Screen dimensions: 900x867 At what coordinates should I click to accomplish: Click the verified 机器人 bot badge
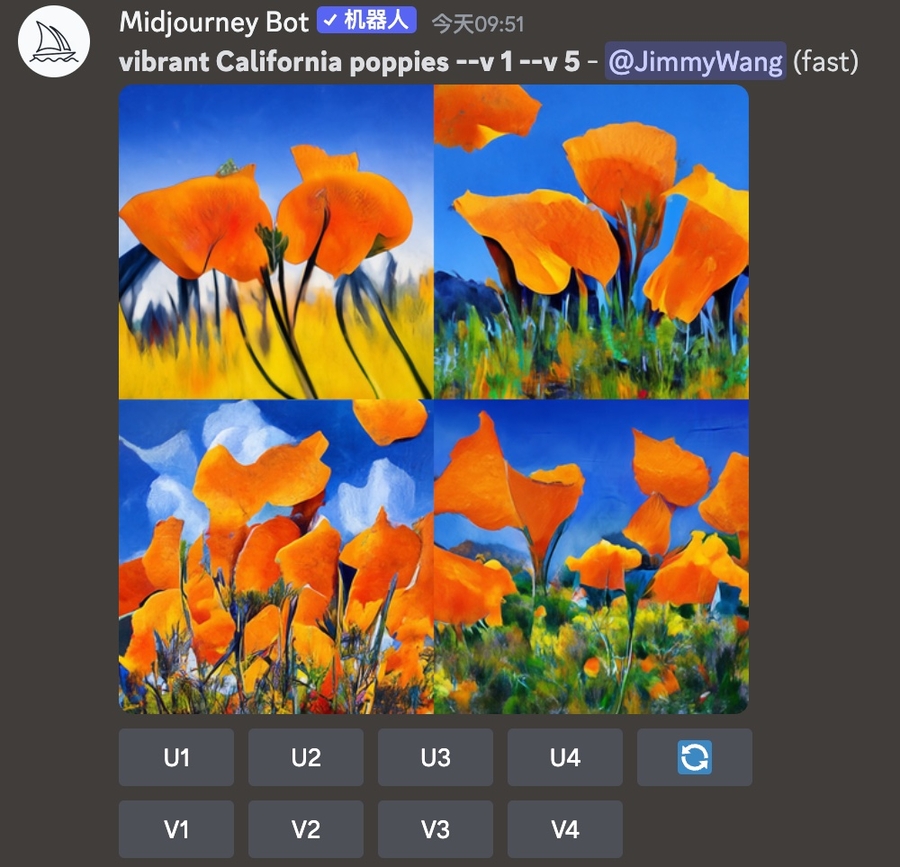(367, 21)
